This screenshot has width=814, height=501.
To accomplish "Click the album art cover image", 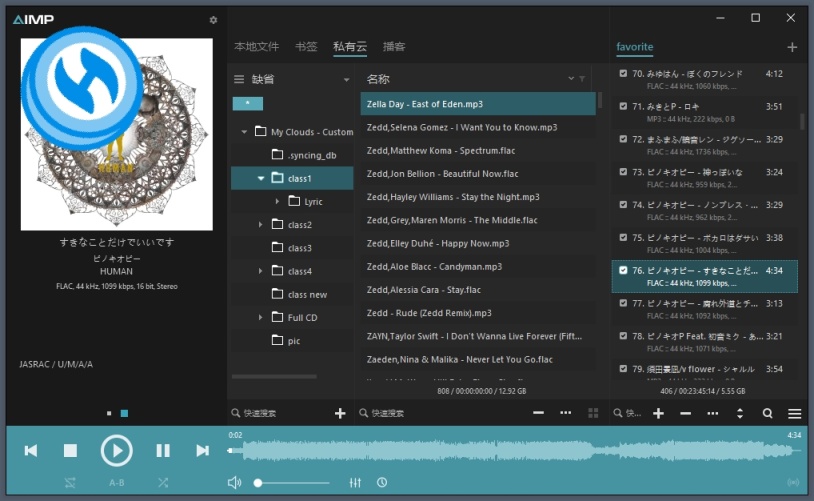I will [116, 134].
